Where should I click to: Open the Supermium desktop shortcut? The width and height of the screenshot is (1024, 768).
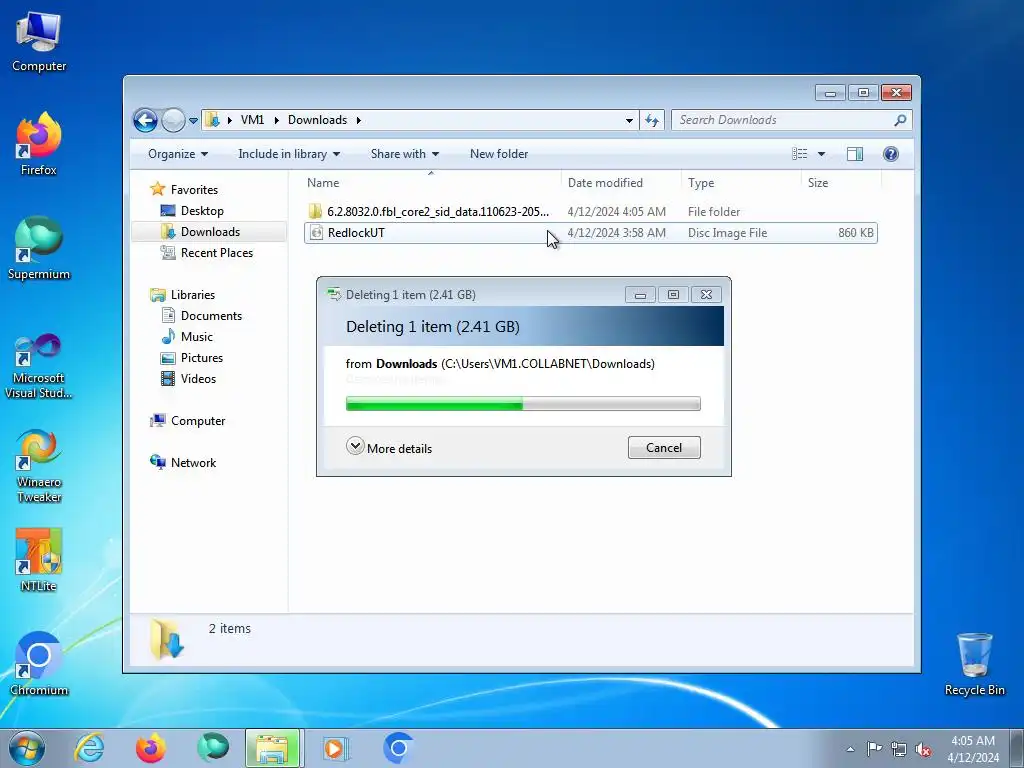39,248
